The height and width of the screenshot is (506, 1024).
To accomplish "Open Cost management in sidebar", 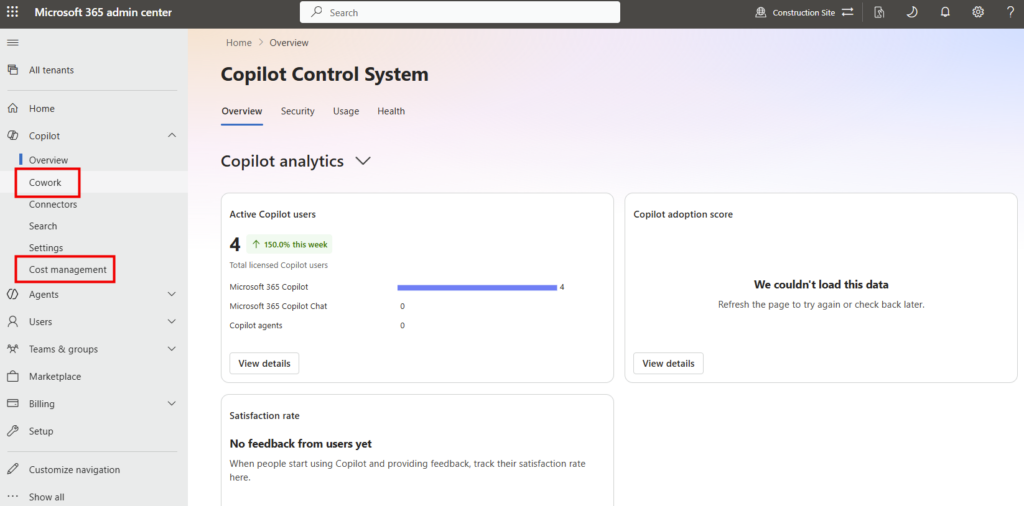I will (67, 270).
